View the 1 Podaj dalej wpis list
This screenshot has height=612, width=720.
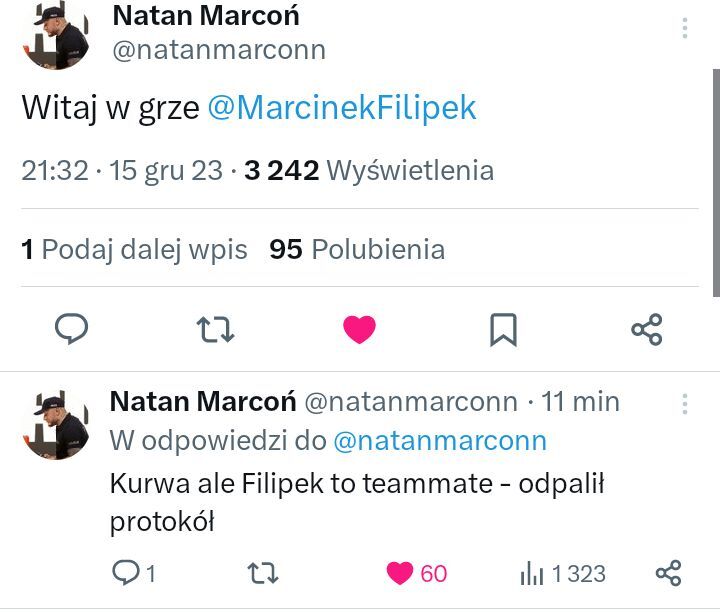134,249
